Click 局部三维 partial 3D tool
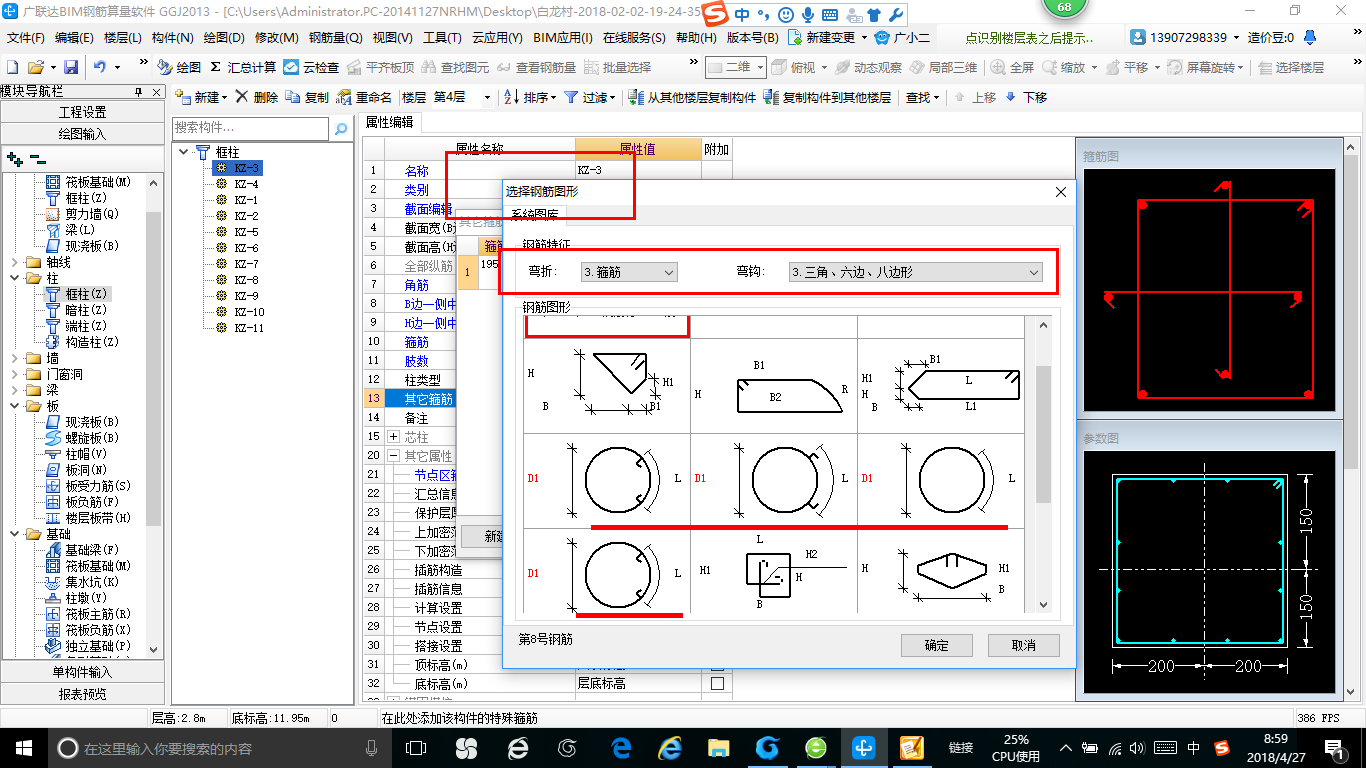Image resolution: width=1366 pixels, height=768 pixels. coord(943,67)
